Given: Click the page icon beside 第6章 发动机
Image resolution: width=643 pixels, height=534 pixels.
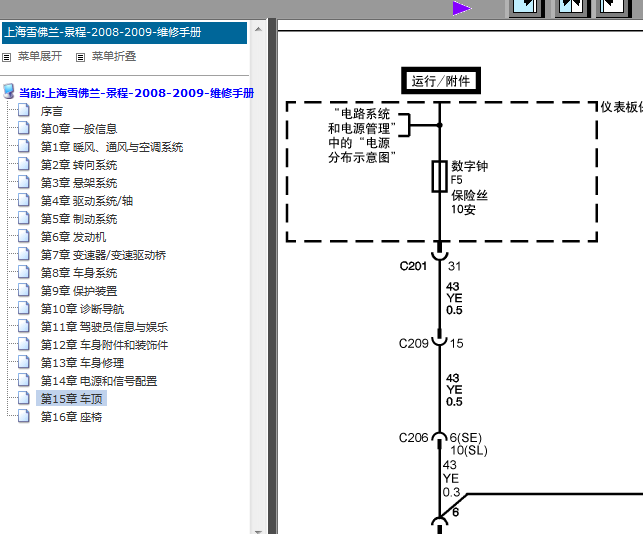Looking at the screenshot, I should tap(24, 236).
